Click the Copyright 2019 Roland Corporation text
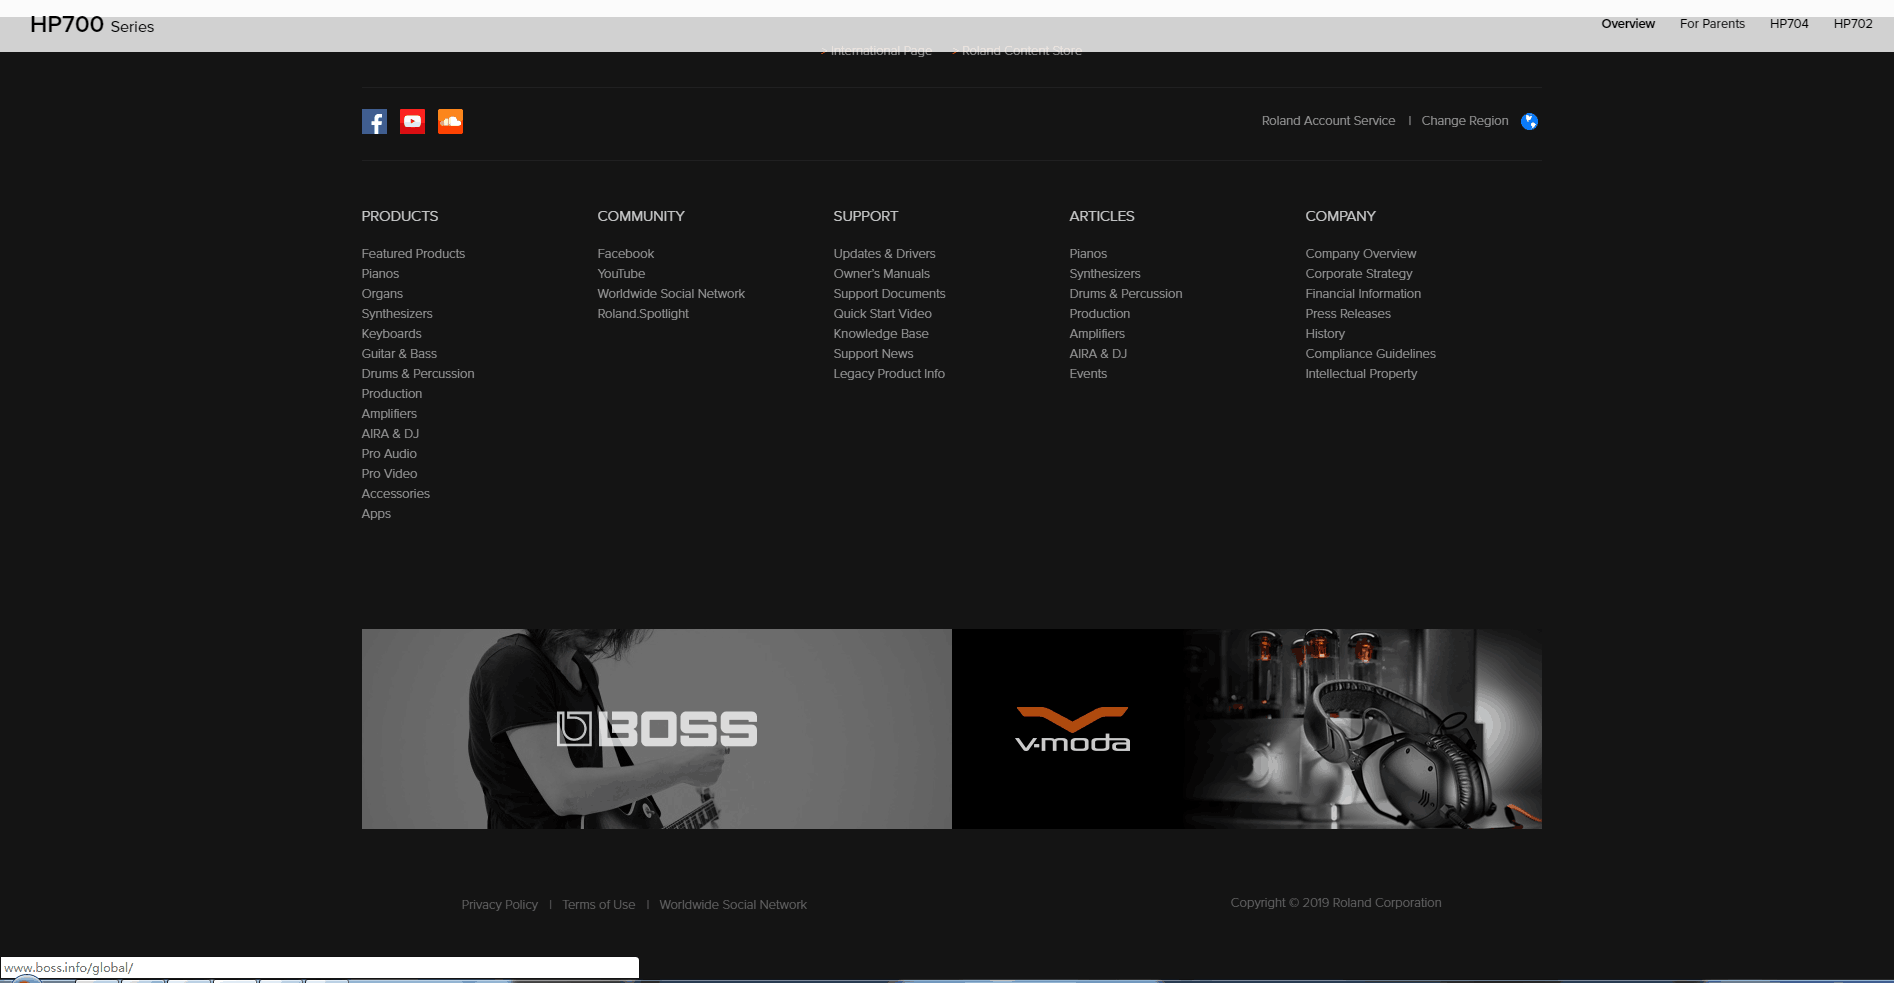This screenshot has height=983, width=1894. (x=1336, y=903)
